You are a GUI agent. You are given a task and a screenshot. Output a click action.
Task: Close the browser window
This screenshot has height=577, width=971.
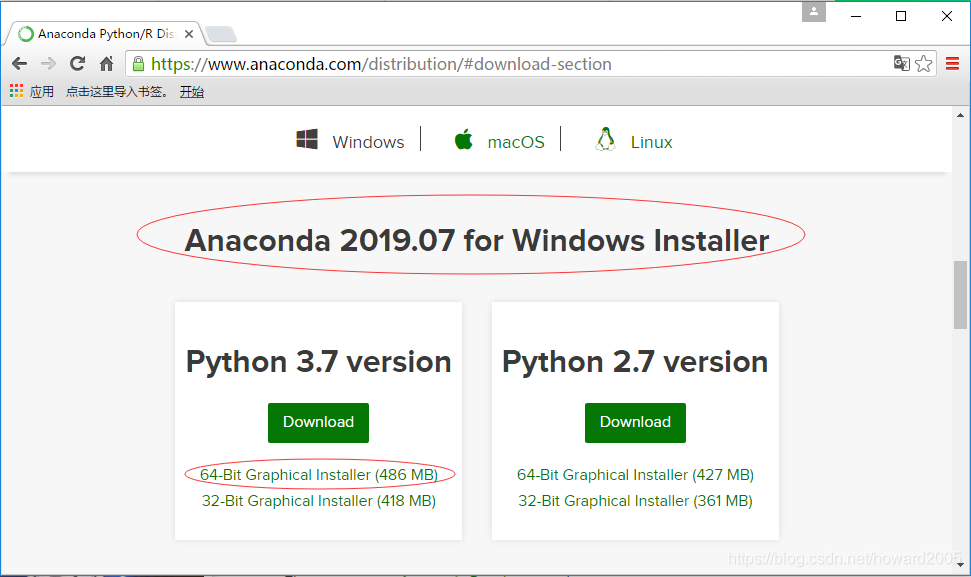click(x=947, y=16)
